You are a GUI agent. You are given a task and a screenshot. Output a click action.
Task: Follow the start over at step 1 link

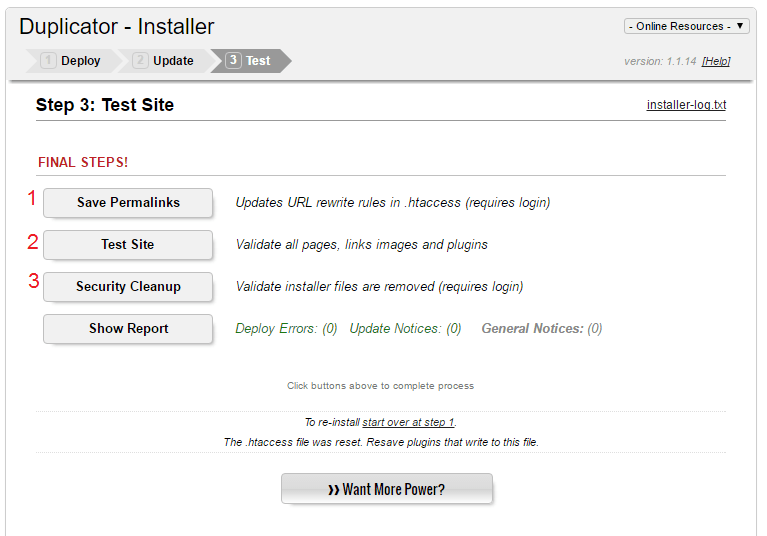[408, 422]
